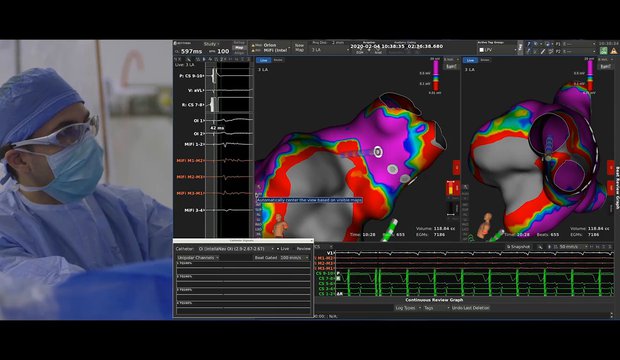620x360 pixels.
Task: Select the diagonal line drawing tool icon
Action: pyautogui.click(x=543, y=51)
